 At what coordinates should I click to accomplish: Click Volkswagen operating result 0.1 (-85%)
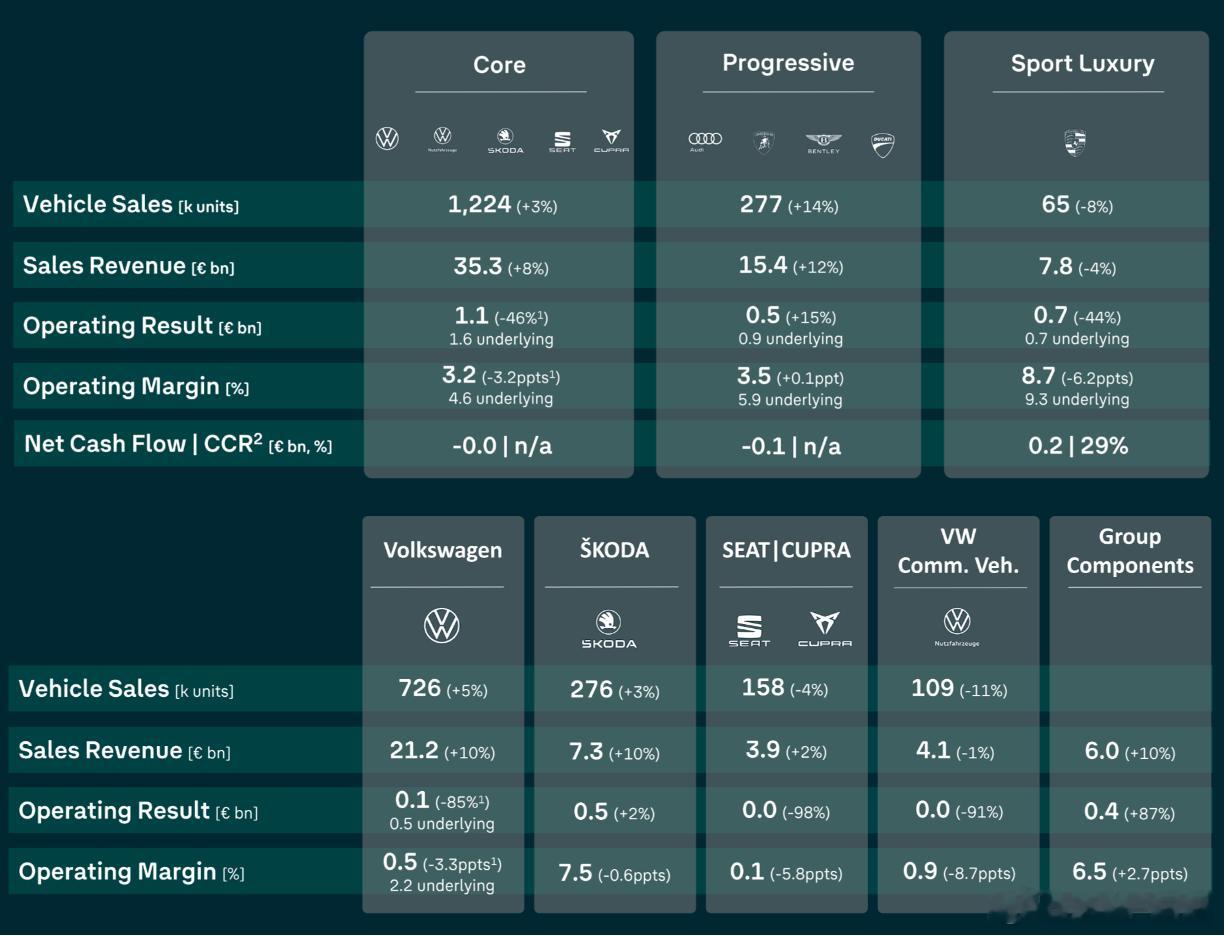442,800
